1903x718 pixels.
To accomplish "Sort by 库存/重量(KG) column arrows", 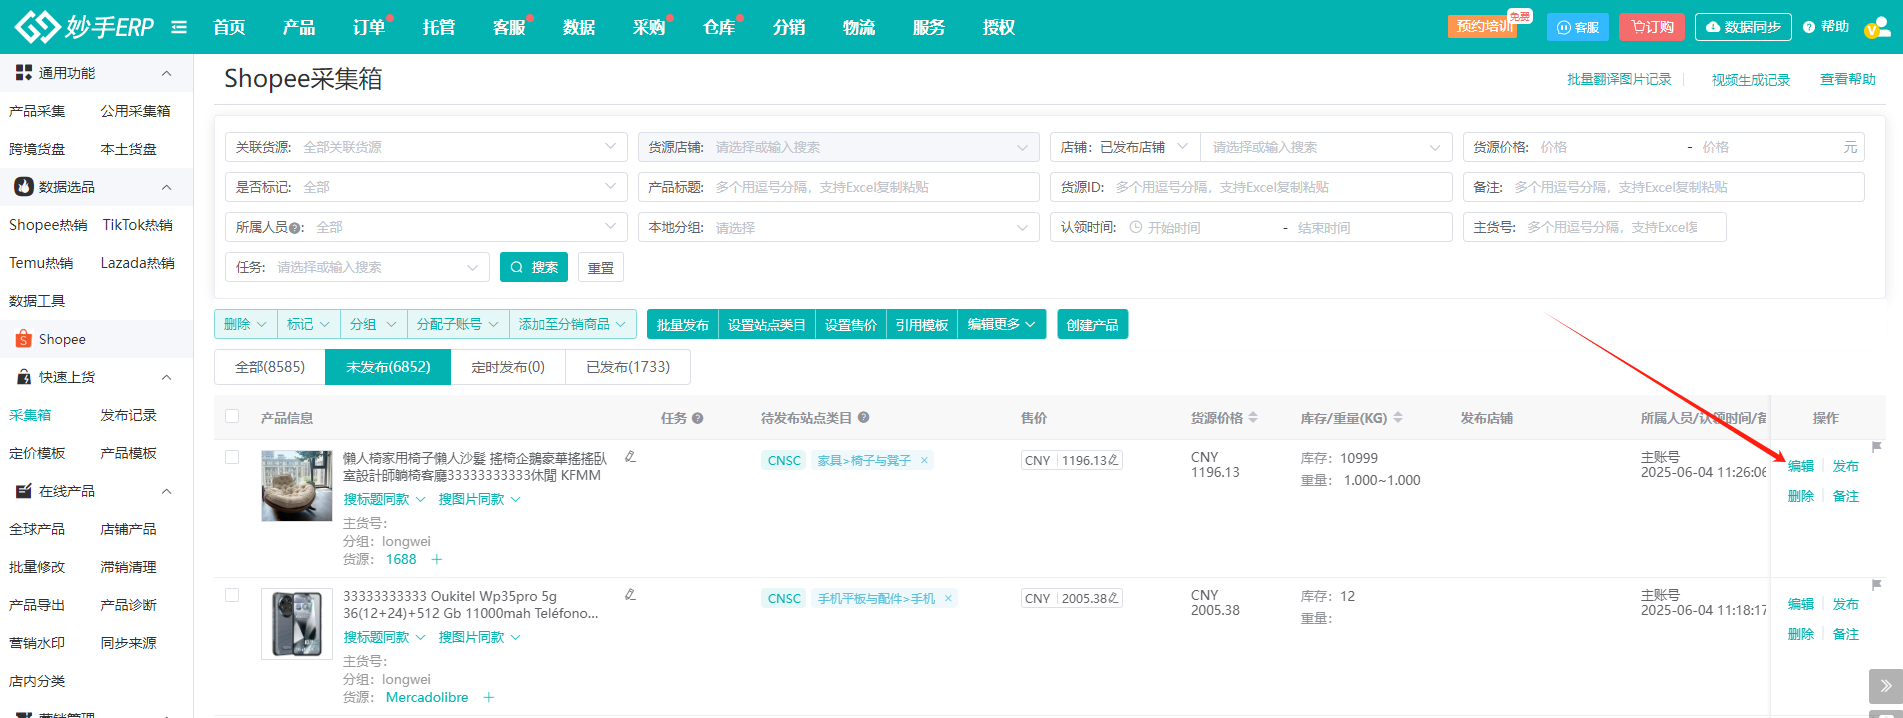I will pyautogui.click(x=1398, y=418).
